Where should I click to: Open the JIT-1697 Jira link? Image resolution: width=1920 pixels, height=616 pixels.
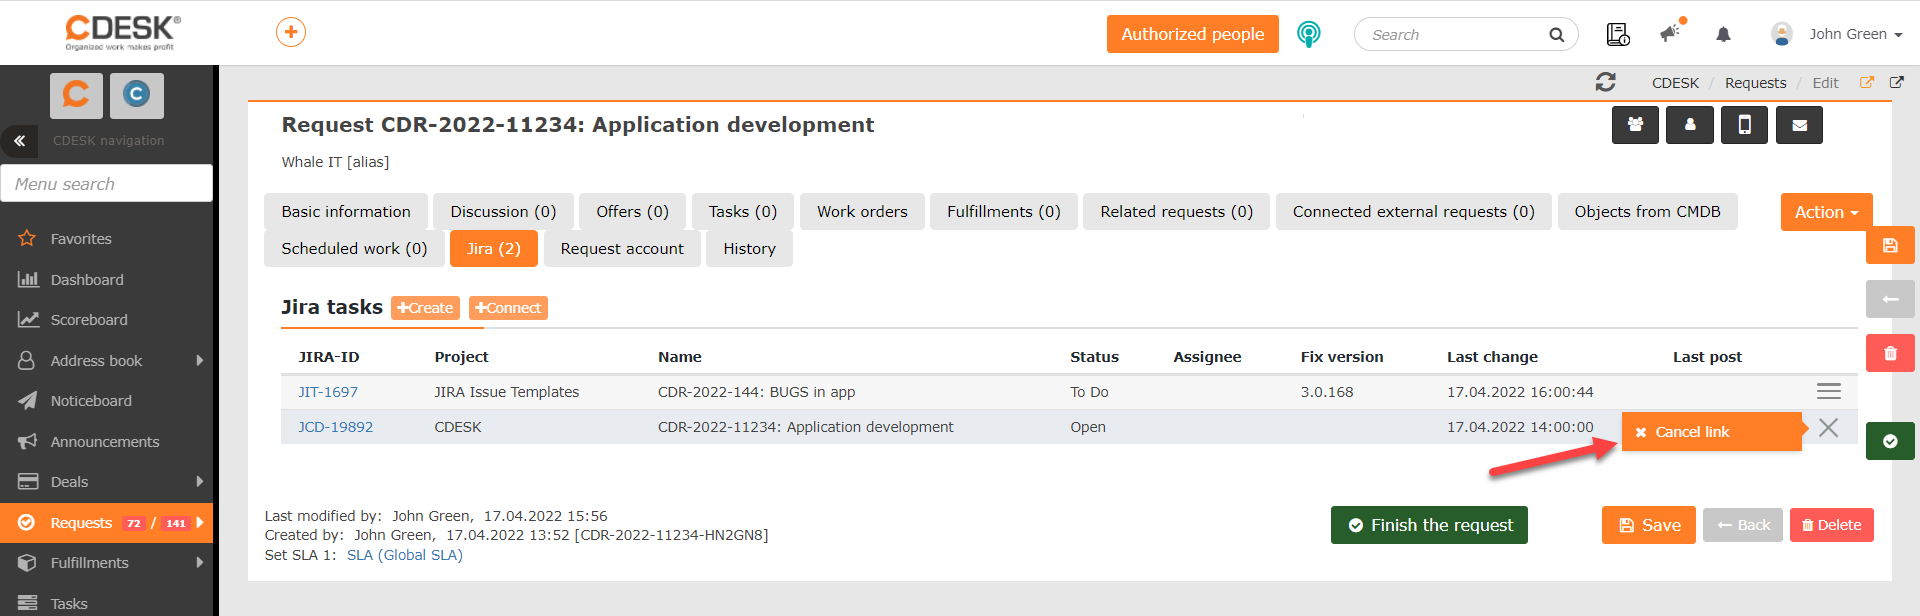pos(328,392)
